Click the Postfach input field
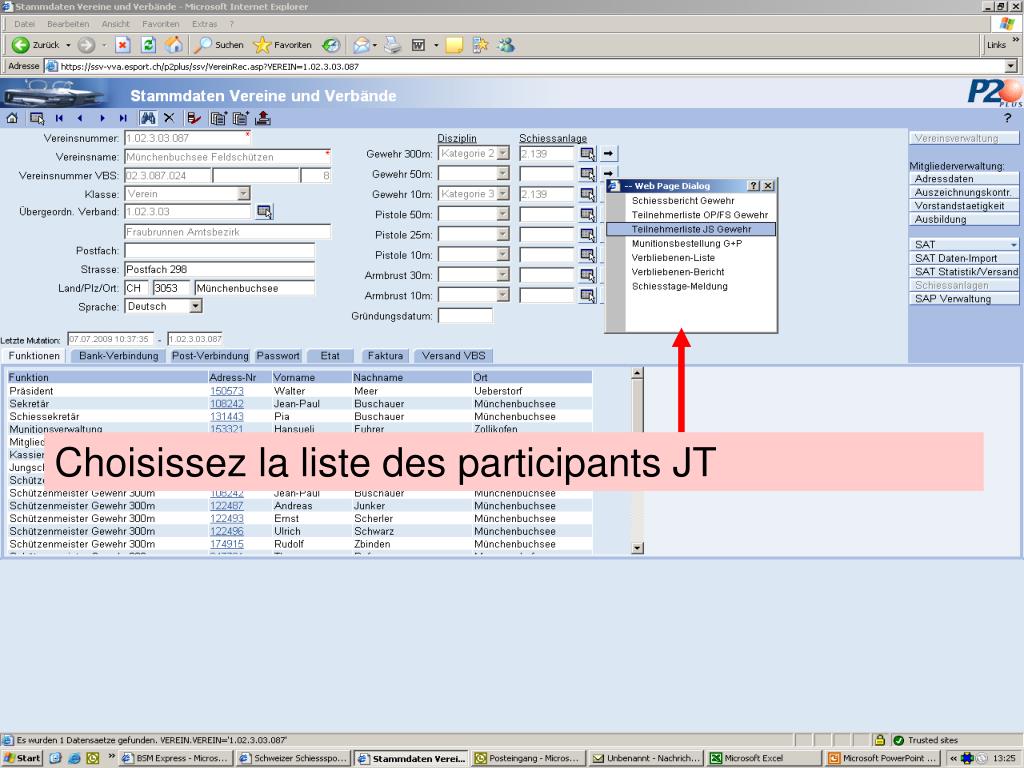This screenshot has height=768, width=1024. [219, 251]
